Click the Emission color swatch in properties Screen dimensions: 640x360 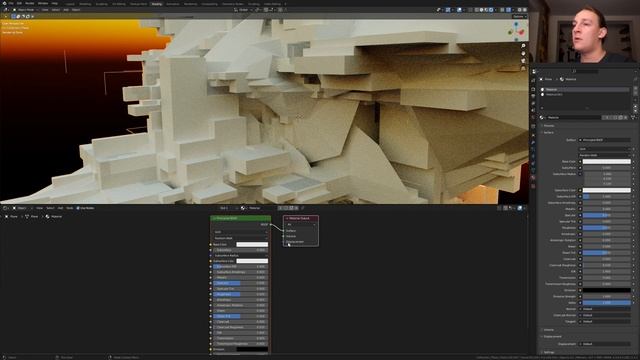(607, 290)
